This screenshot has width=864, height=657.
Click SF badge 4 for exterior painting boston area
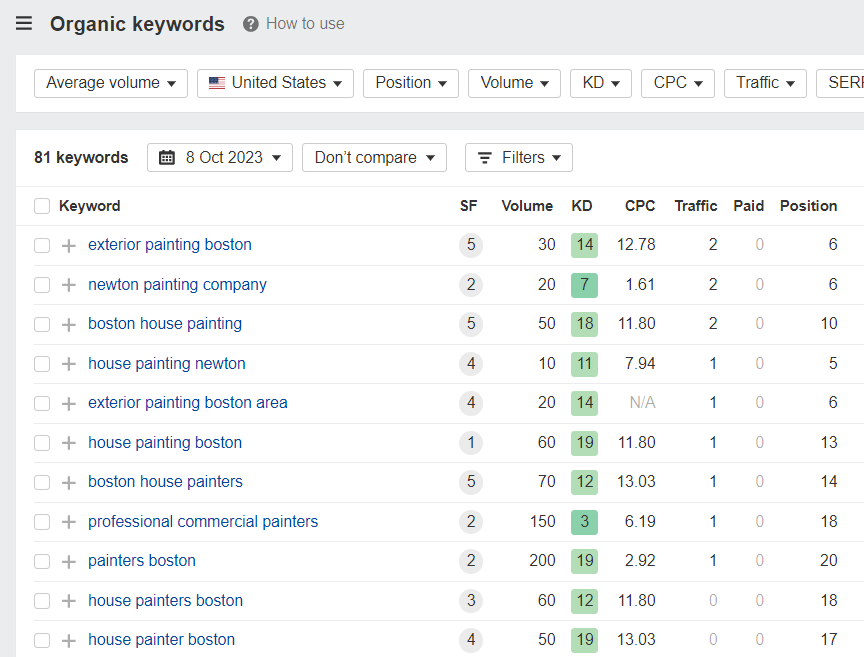click(471, 403)
